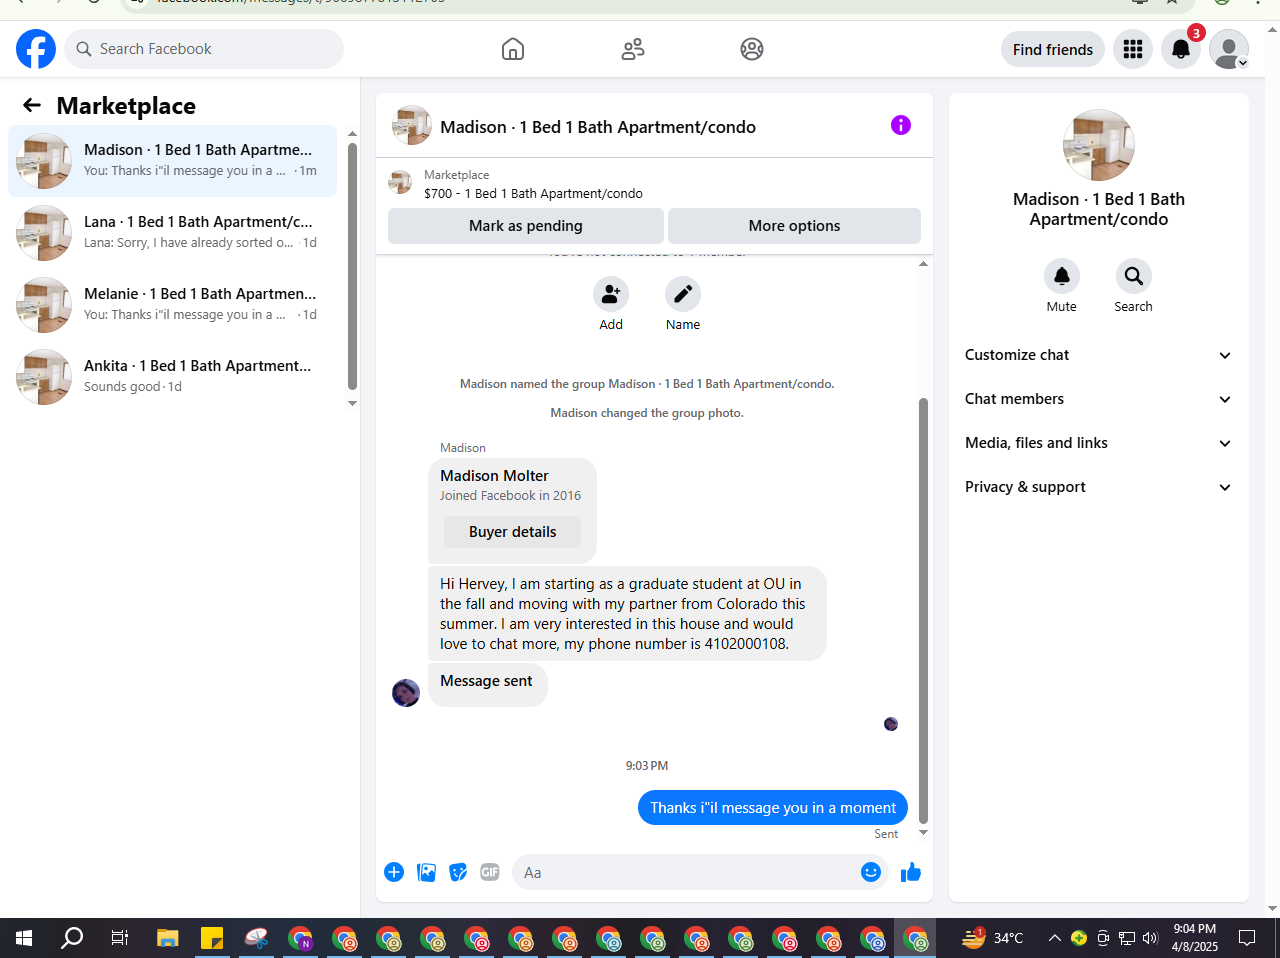
Task: Open Windows notification center icon
Action: 1247,938
